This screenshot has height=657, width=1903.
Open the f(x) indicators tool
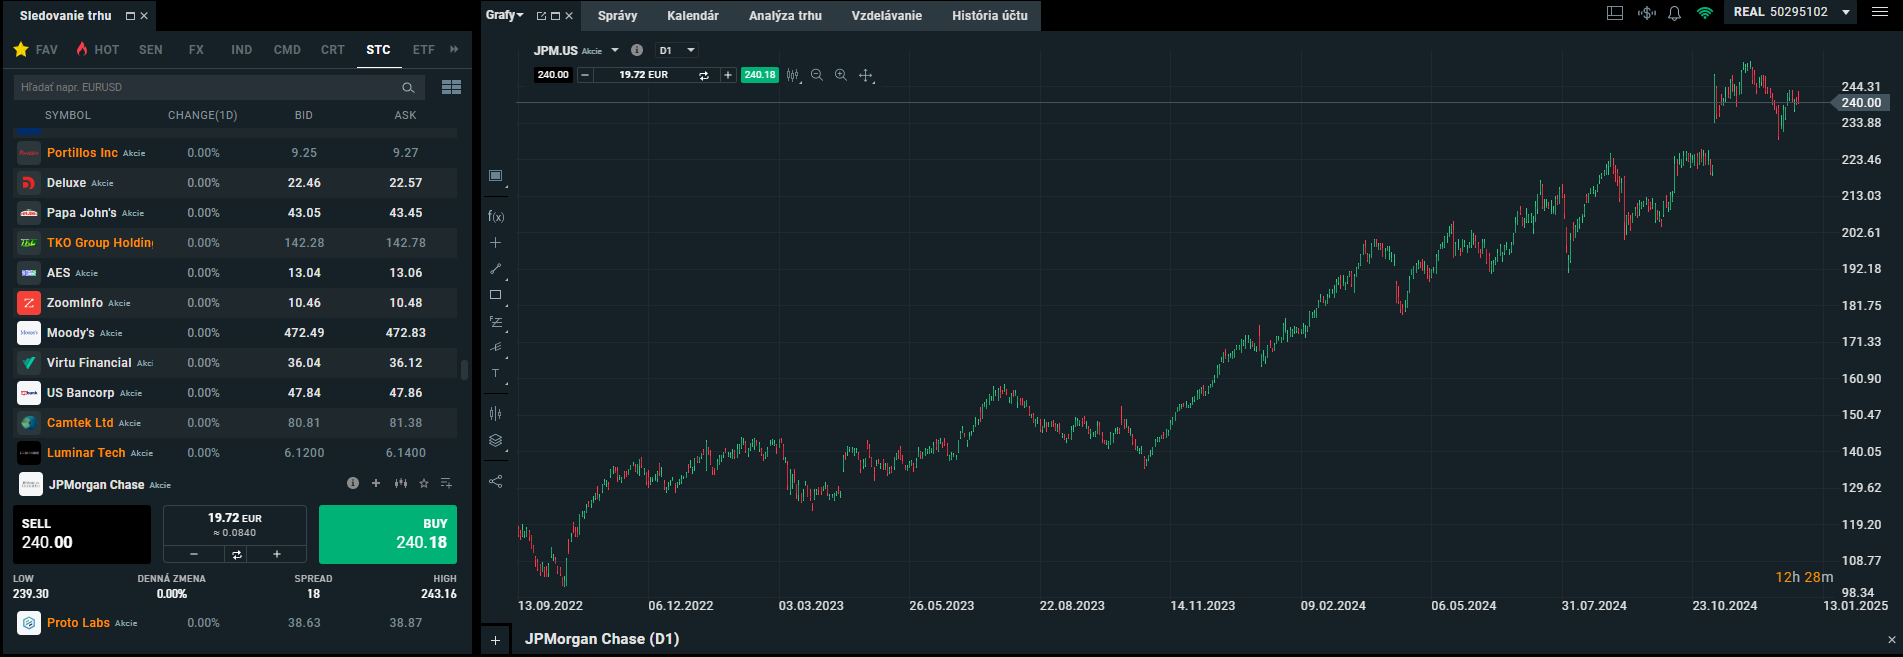point(496,216)
